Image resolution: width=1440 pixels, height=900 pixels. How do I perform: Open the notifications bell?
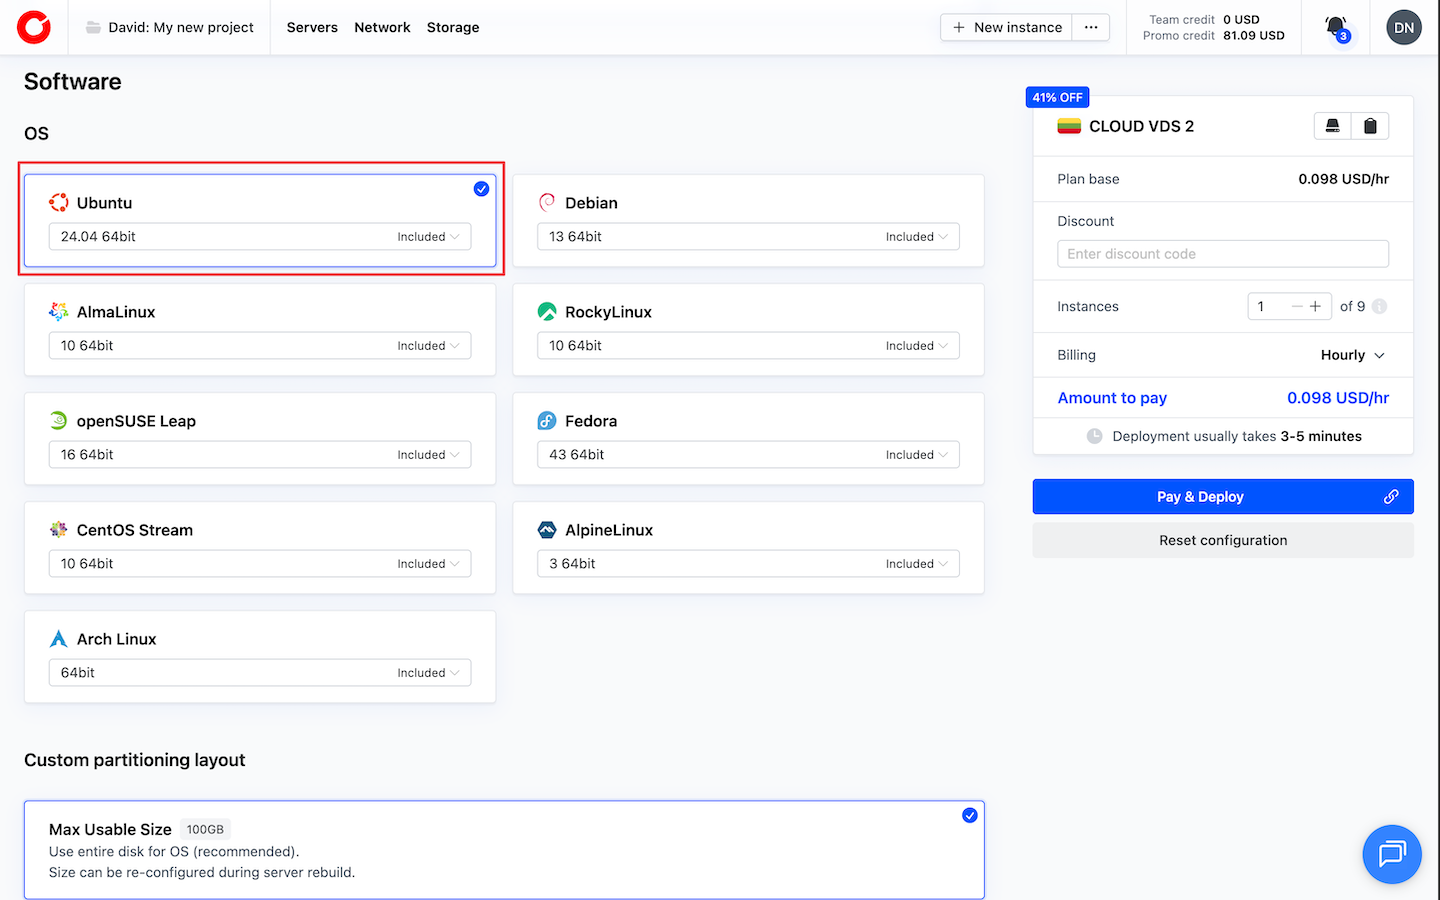[1336, 27]
